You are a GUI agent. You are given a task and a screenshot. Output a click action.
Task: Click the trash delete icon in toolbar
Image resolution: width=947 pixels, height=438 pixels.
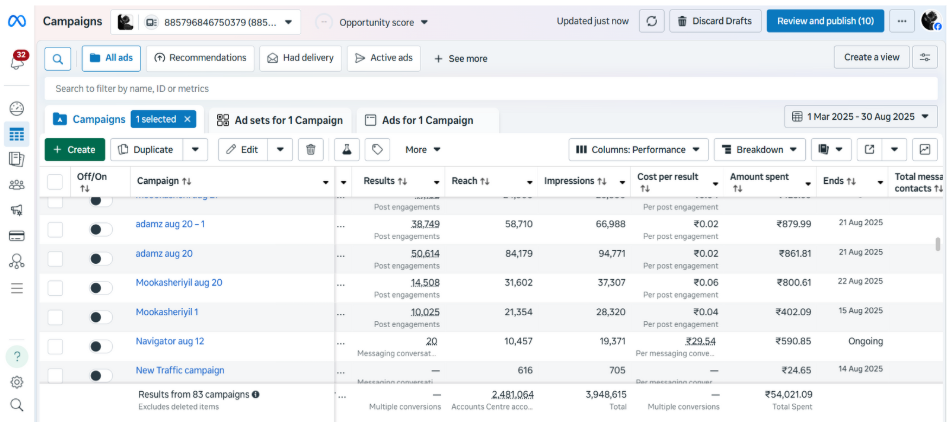click(x=311, y=150)
